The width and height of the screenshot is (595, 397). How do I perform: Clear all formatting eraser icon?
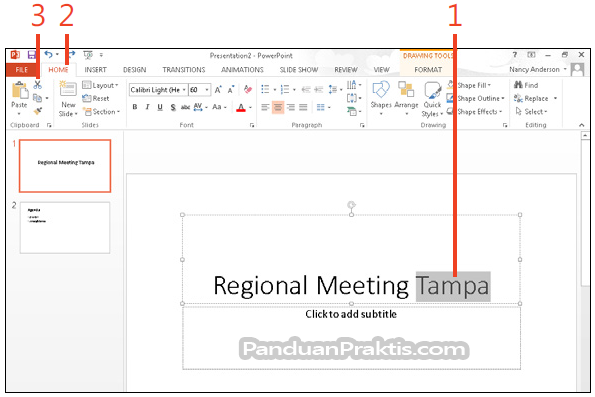(248, 90)
